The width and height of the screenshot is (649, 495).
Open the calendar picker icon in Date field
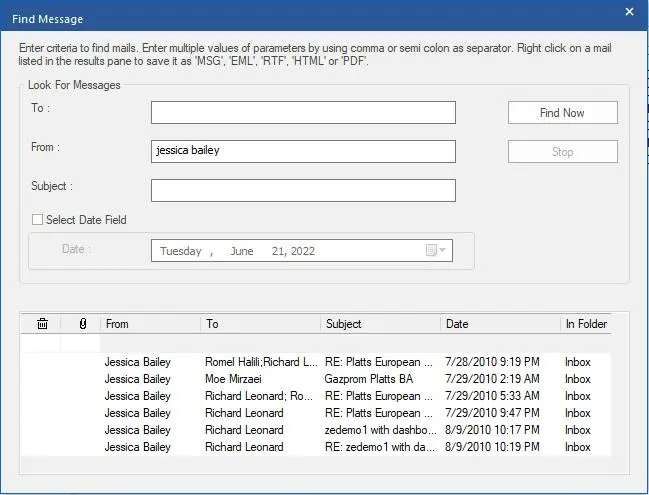pyautogui.click(x=431, y=250)
